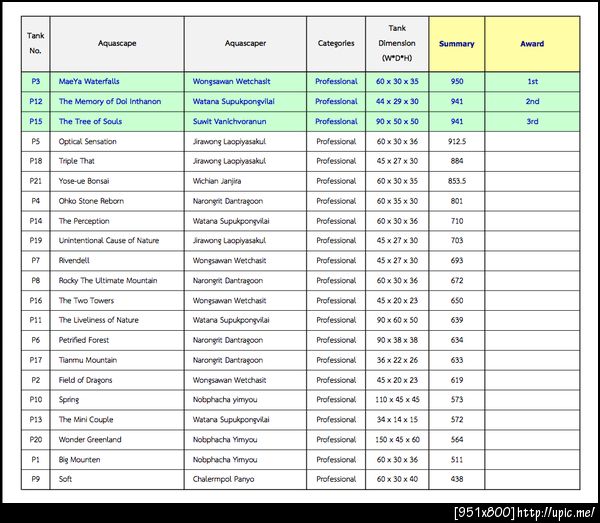Click summary score '912.5'

(x=457, y=142)
